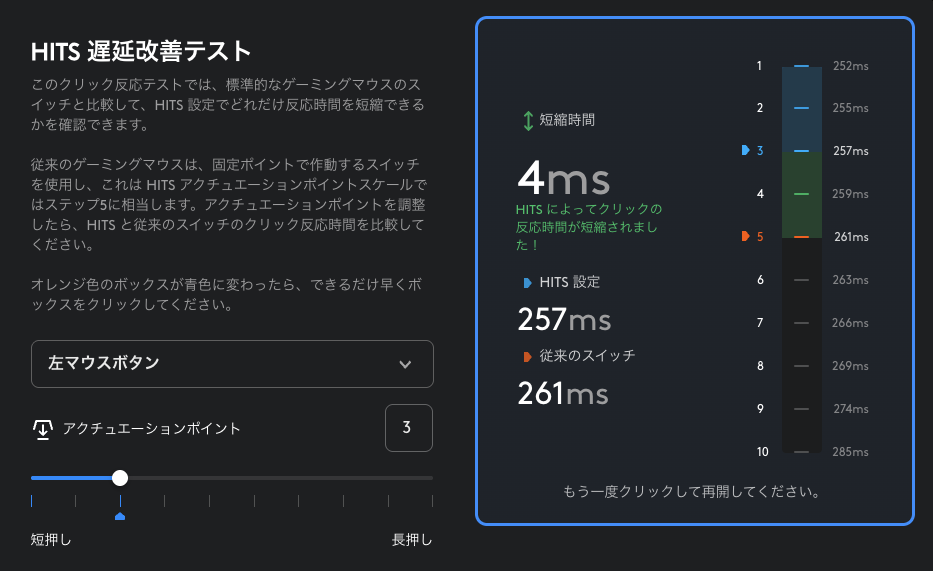This screenshot has width=933, height=571.
Task: Click the 263ms value at step 6
Action: point(850,280)
